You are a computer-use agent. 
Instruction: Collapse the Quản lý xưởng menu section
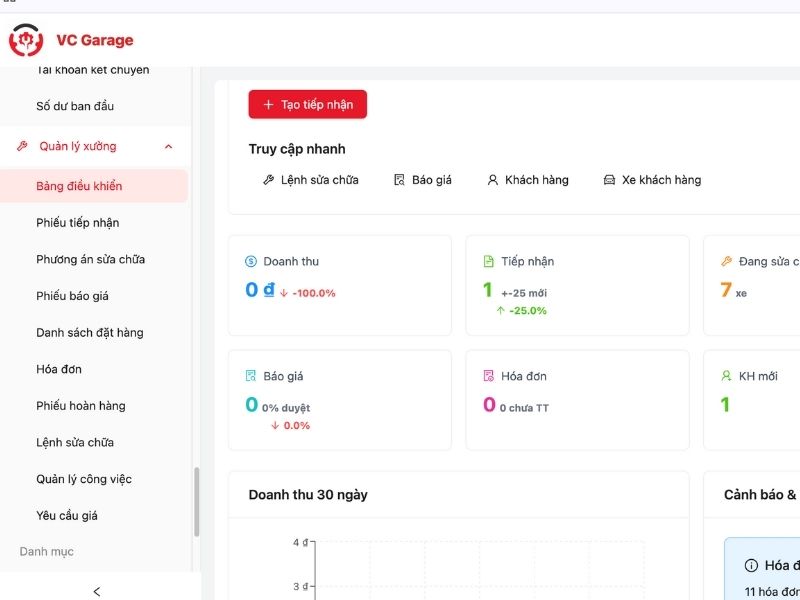(168, 146)
